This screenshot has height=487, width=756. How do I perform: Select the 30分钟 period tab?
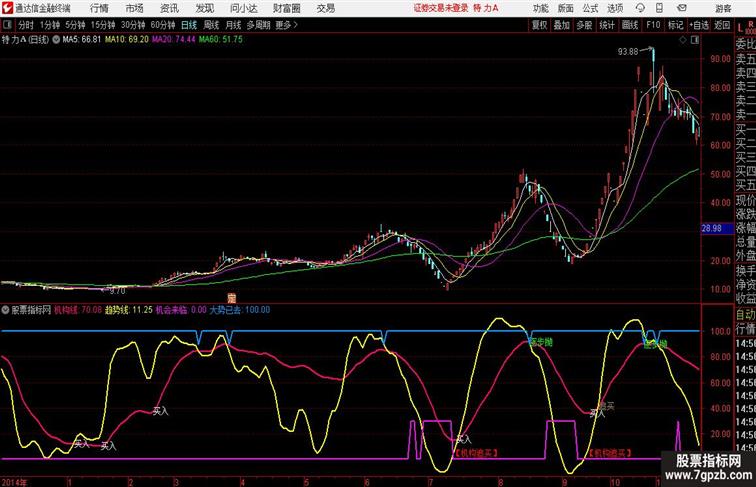click(133, 25)
